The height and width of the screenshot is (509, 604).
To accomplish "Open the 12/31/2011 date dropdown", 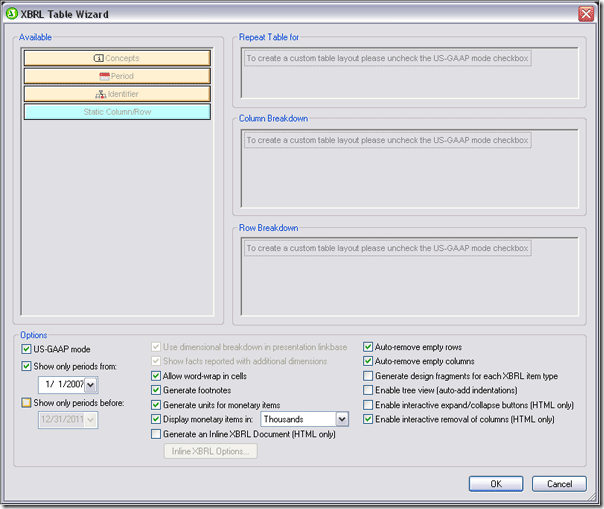I will click(91, 420).
